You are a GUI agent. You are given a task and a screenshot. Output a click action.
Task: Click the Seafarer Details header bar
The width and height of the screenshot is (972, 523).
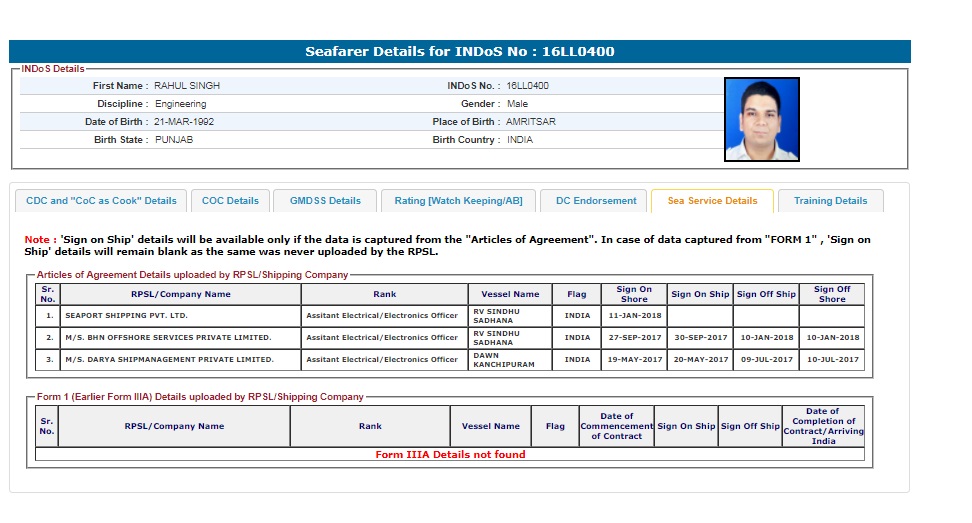(460, 52)
